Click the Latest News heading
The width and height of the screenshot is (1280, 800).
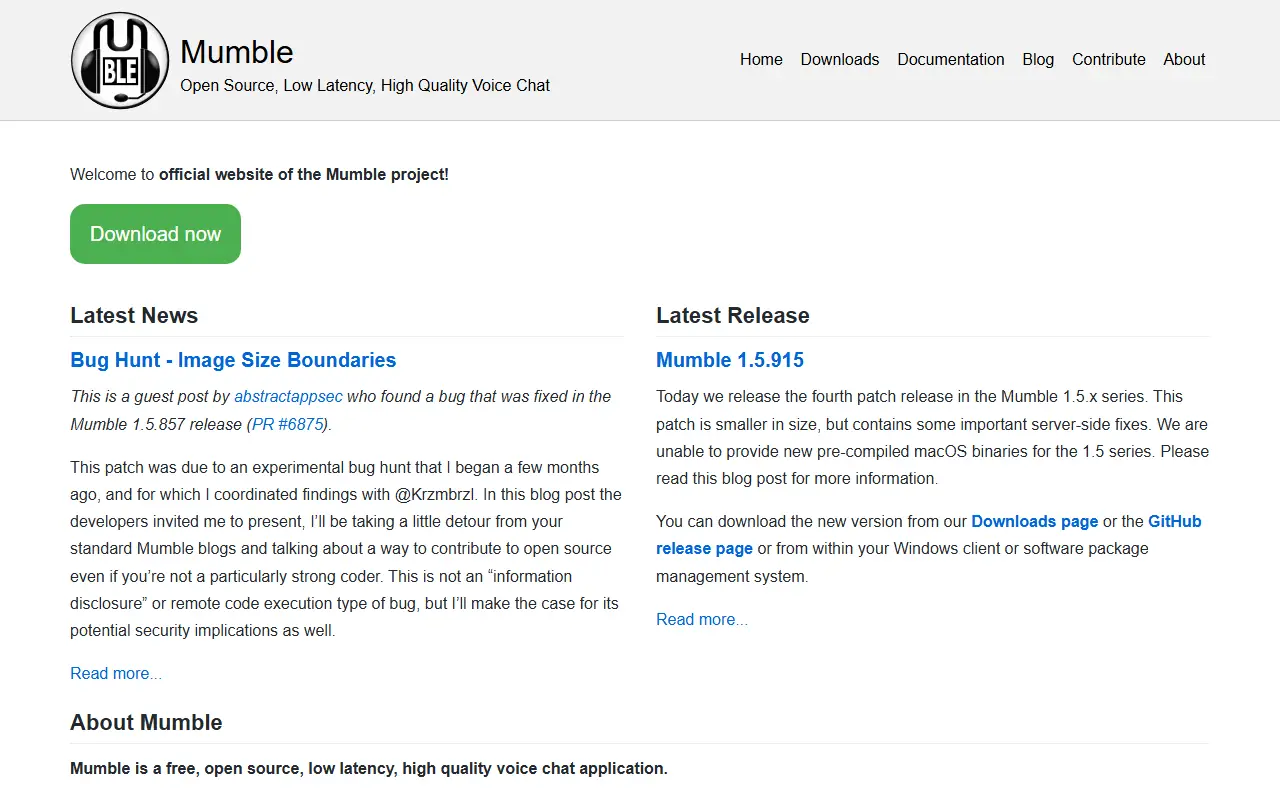134,316
